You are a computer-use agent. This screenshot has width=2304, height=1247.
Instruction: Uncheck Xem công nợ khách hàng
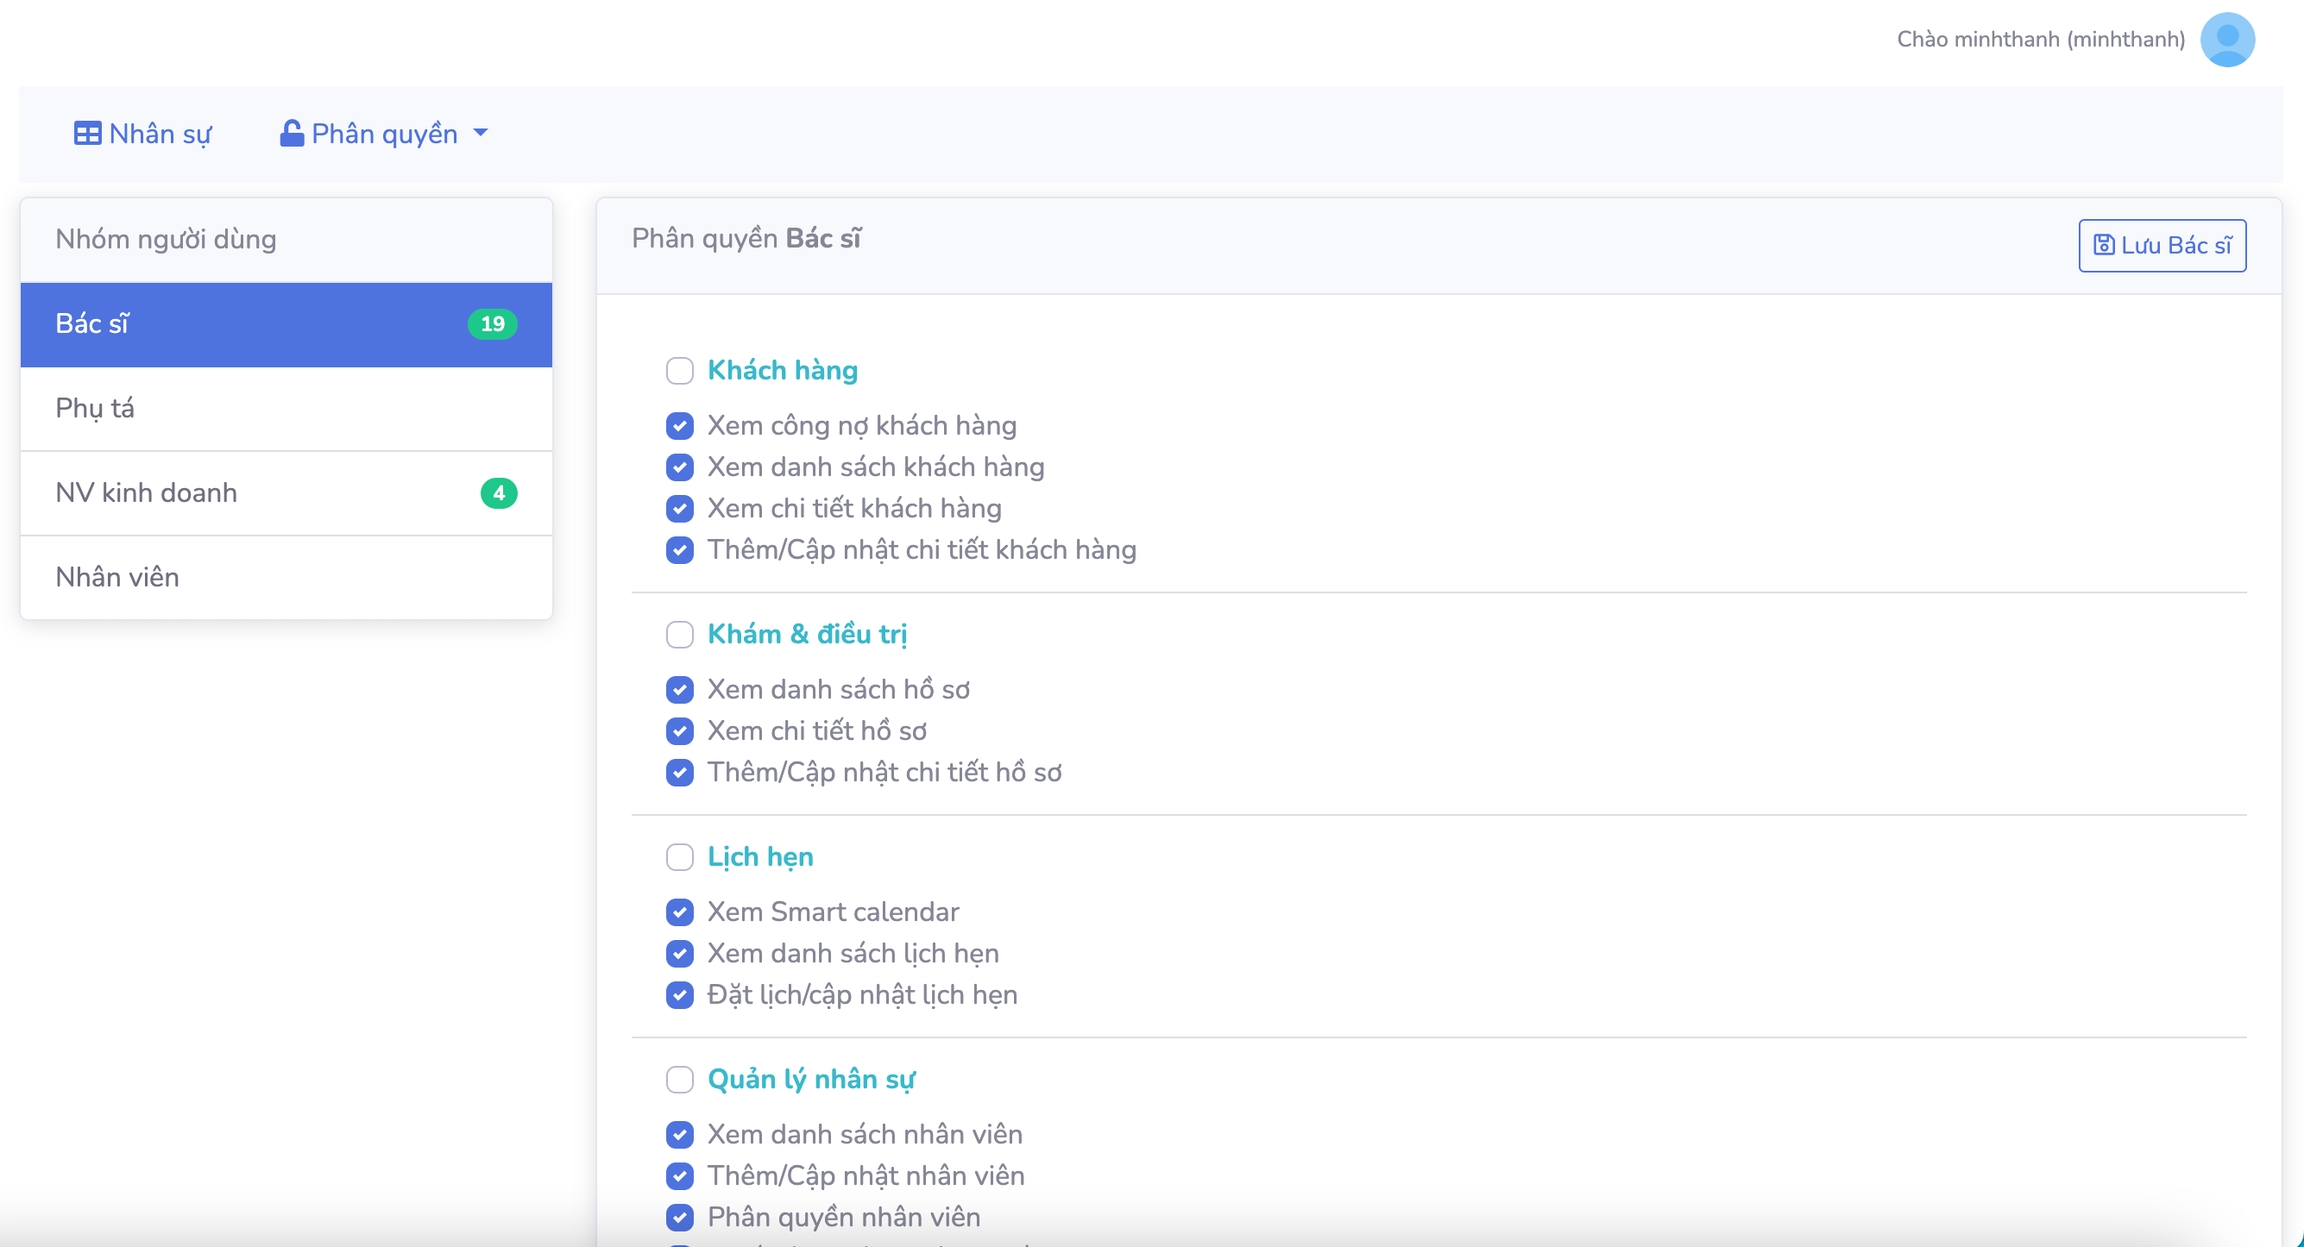(x=680, y=426)
